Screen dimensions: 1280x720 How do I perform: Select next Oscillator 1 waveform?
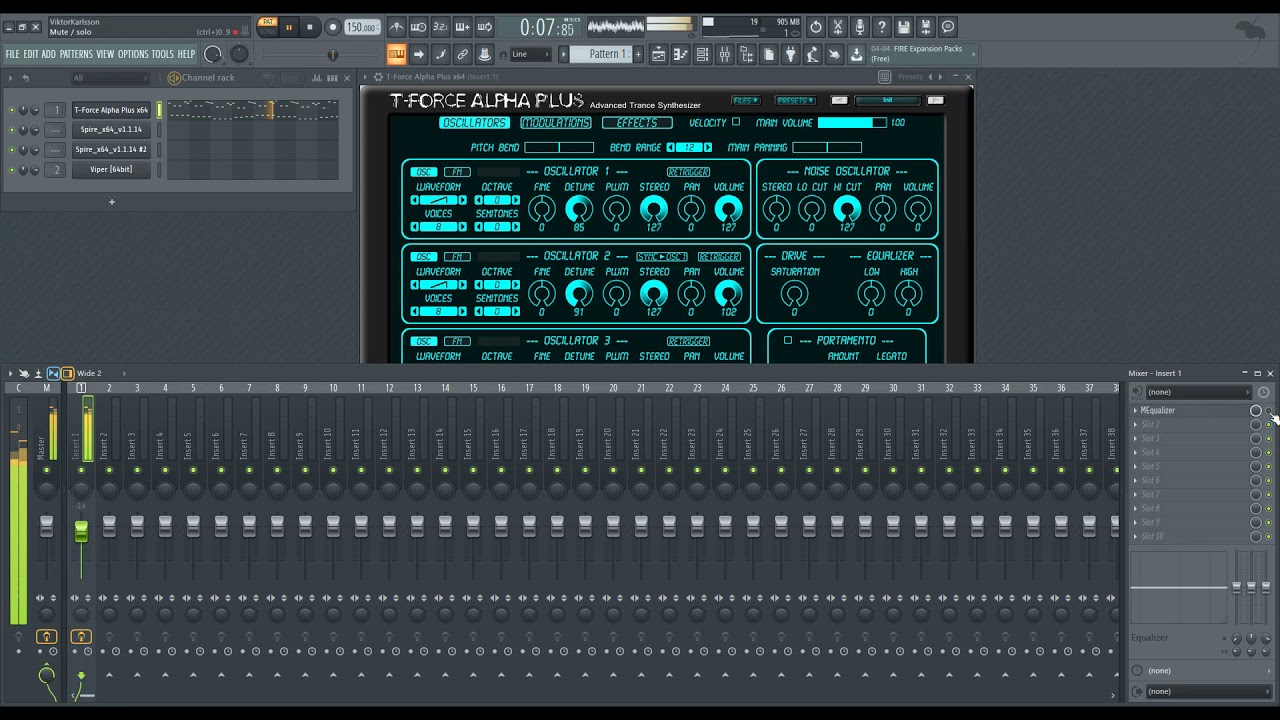[x=463, y=200]
